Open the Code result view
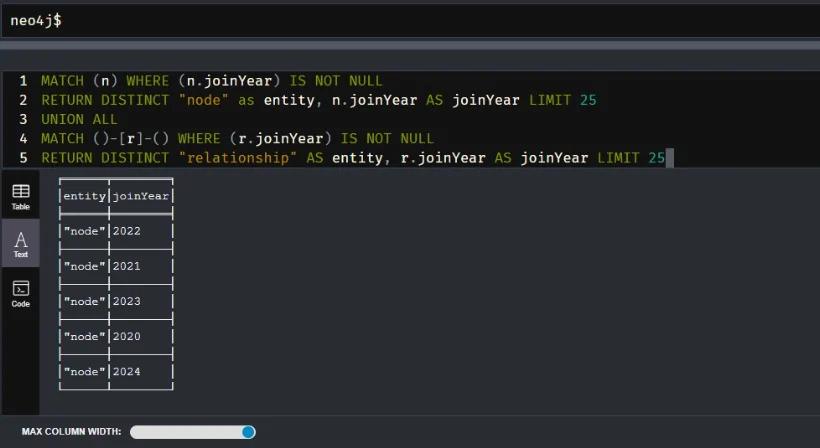This screenshot has width=820, height=448. 20,293
